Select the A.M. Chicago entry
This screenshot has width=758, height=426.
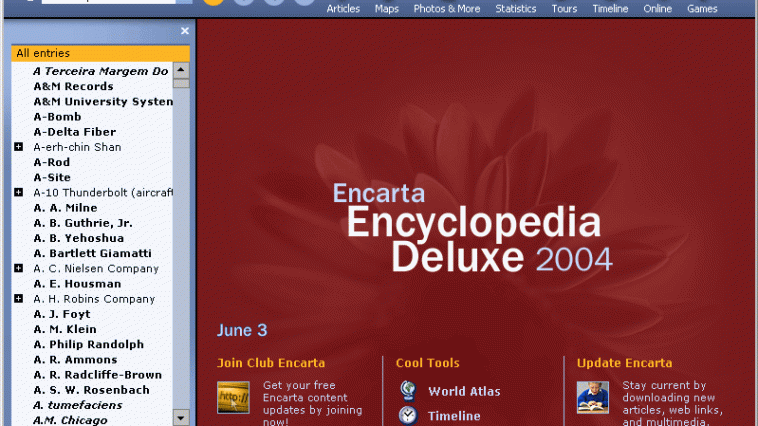coord(70,420)
